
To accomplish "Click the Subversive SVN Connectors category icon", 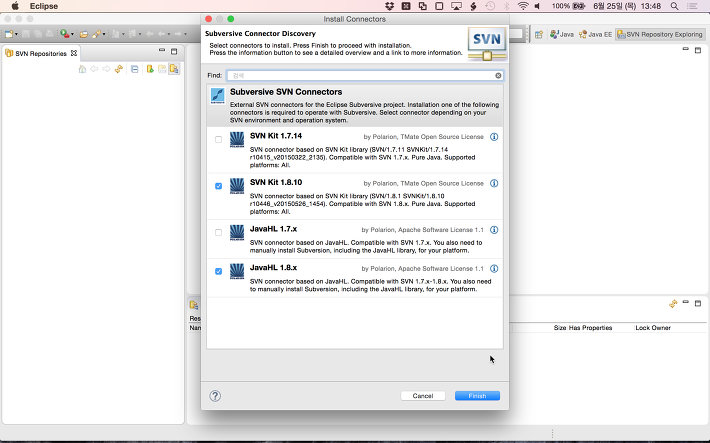I will (218, 96).
